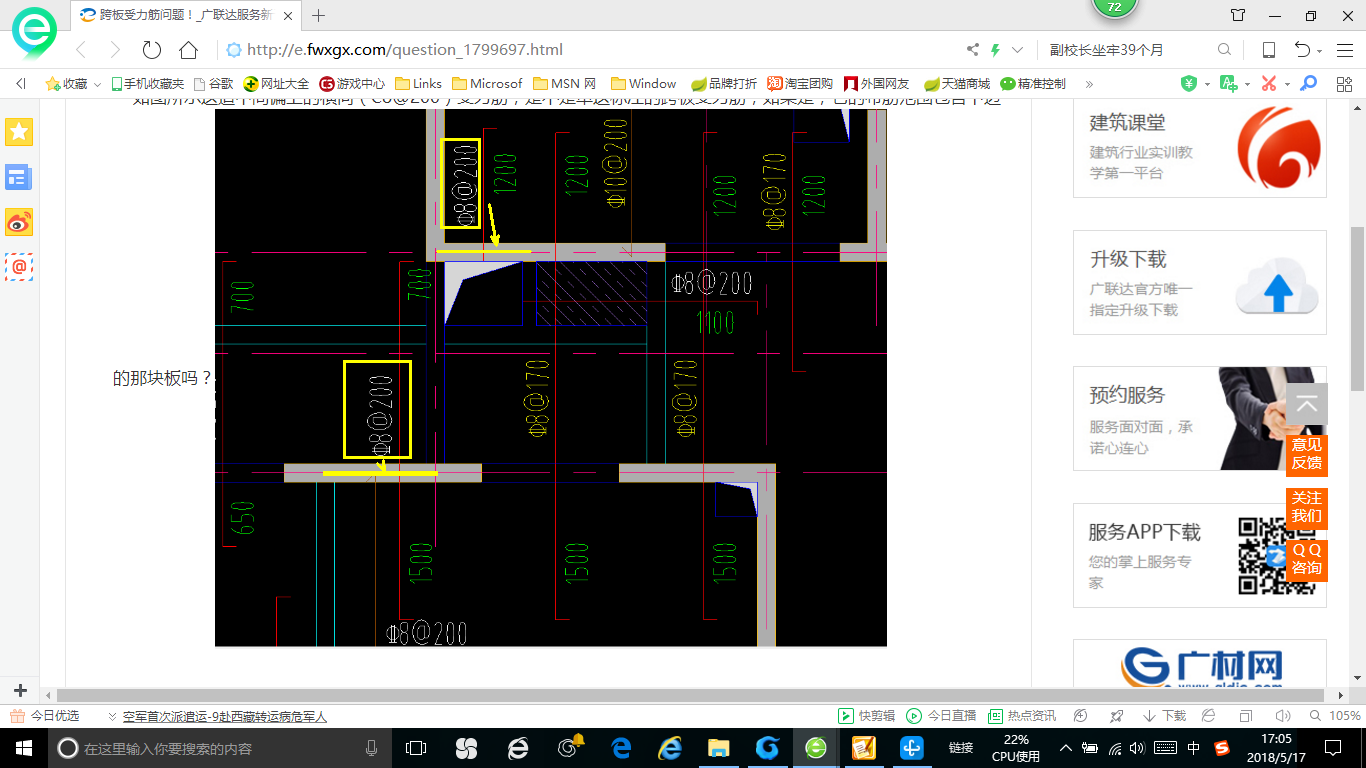Open 热点资讯 in the status bar
The height and width of the screenshot is (768, 1366).
coord(1021,716)
